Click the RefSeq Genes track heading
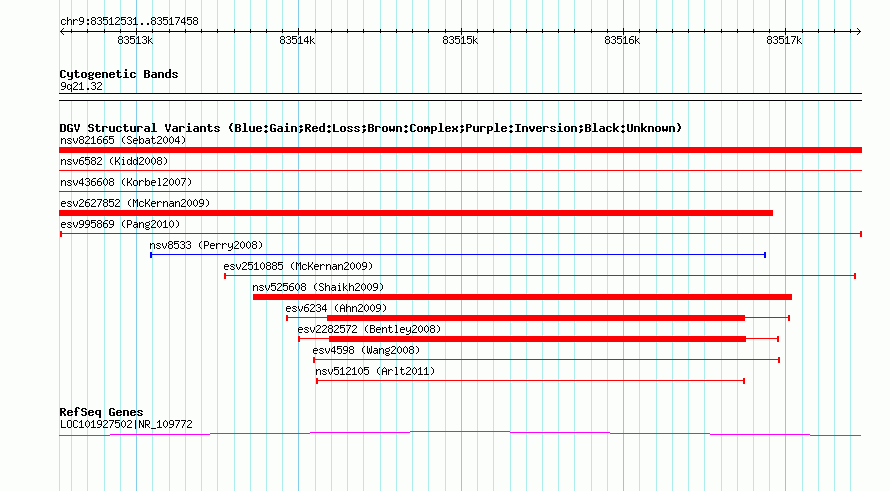The image size is (890, 491). pyautogui.click(x=101, y=412)
